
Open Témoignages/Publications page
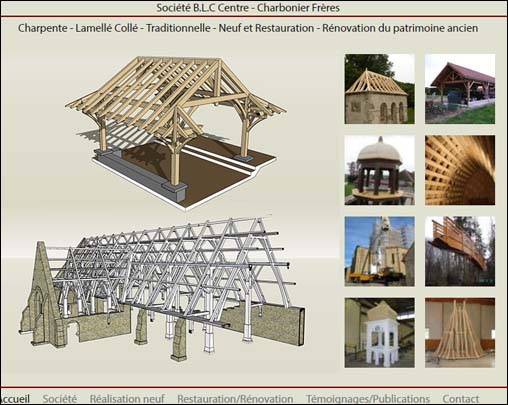[x=368, y=398]
